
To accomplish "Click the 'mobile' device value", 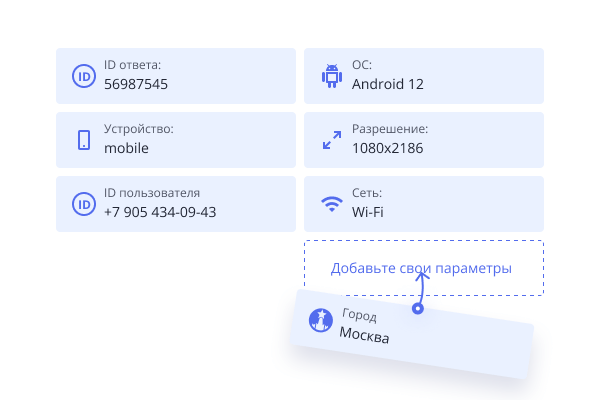I will 126,148.
